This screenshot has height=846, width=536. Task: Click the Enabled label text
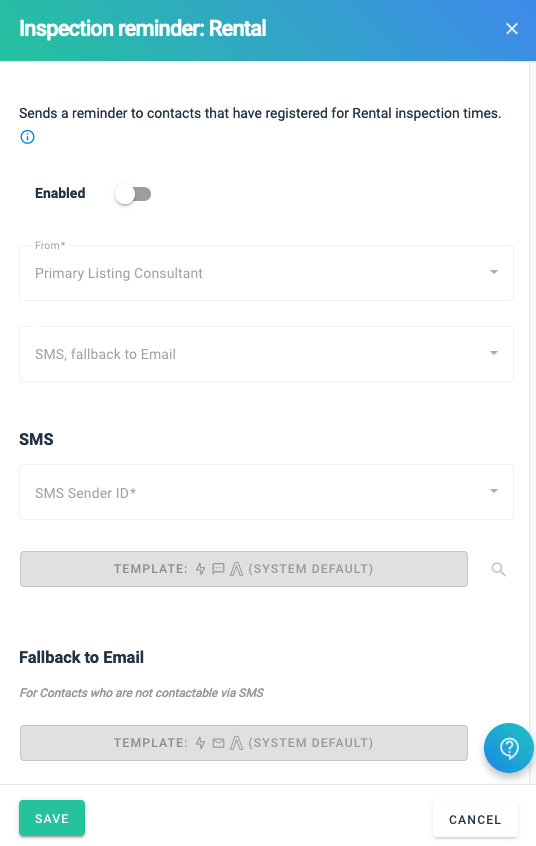[60, 193]
